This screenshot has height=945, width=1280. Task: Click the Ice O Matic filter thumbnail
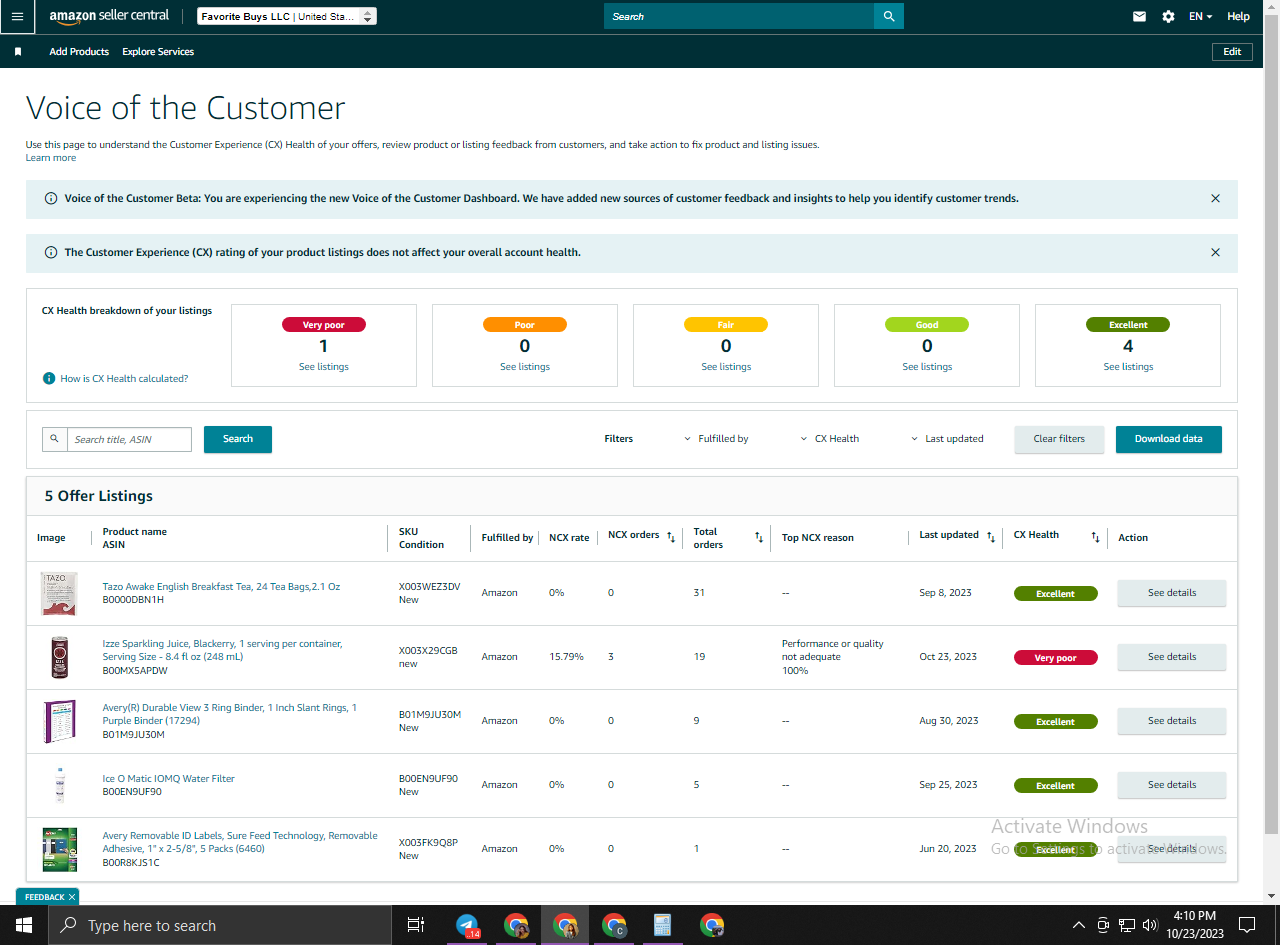(59, 785)
